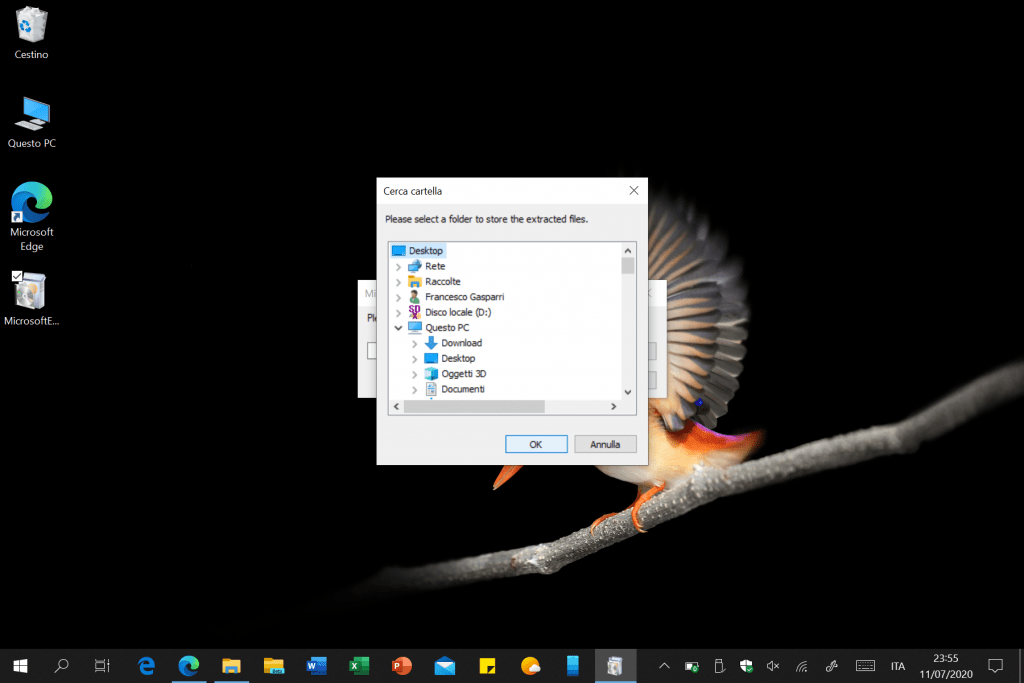Unmute the speaker icon in system tray

pyautogui.click(x=773, y=666)
